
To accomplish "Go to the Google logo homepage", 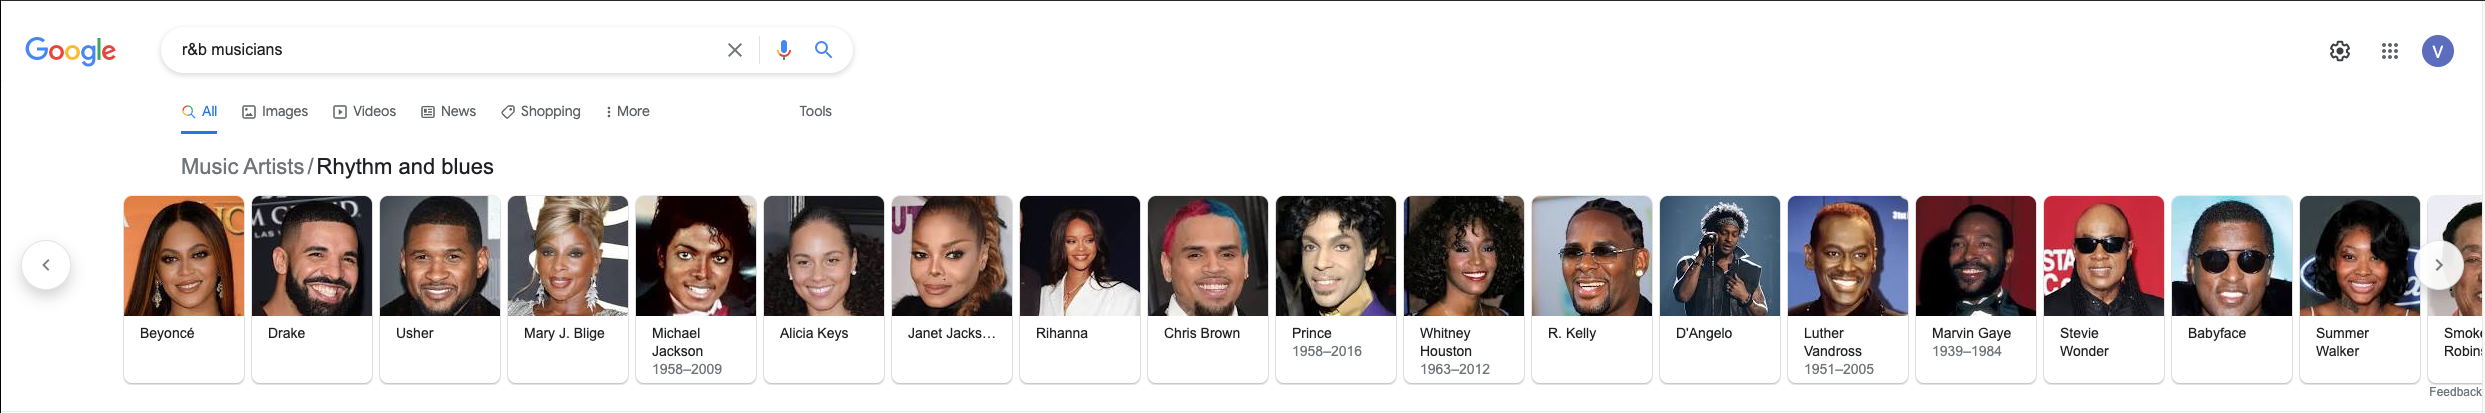I will 71,50.
